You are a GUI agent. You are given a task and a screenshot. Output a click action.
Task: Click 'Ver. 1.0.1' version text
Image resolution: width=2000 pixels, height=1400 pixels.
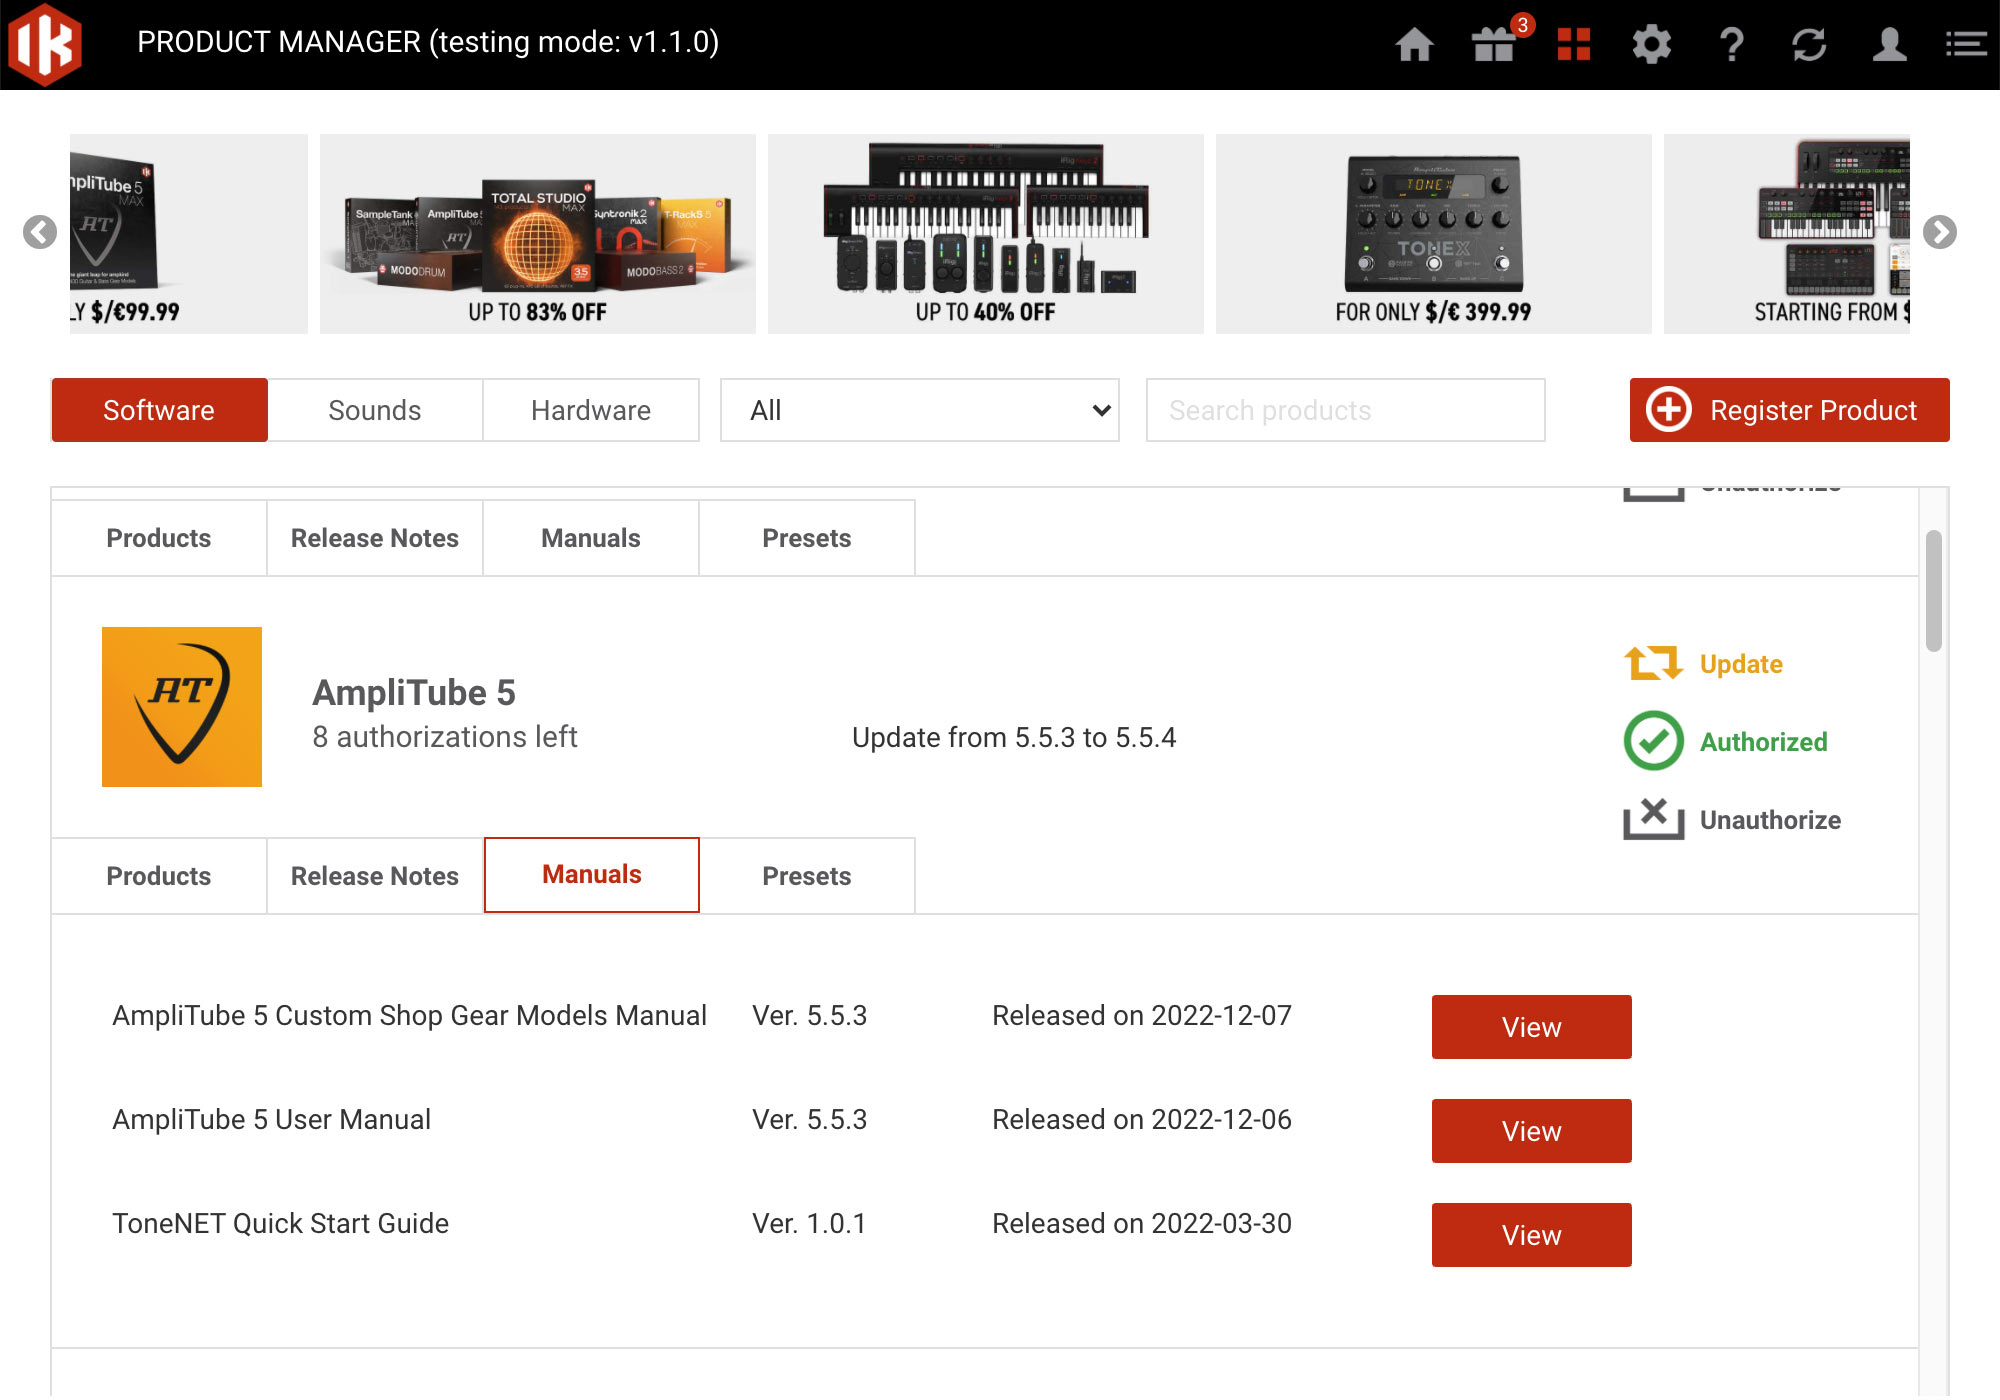[809, 1223]
